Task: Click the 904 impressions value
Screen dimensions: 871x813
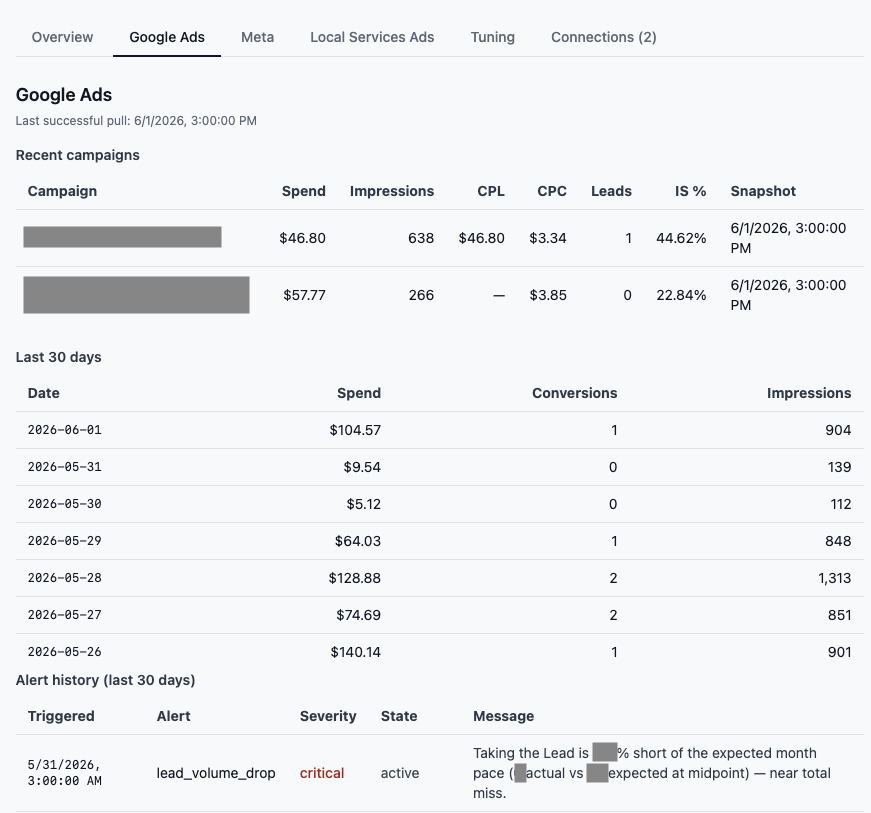Action: pos(838,430)
